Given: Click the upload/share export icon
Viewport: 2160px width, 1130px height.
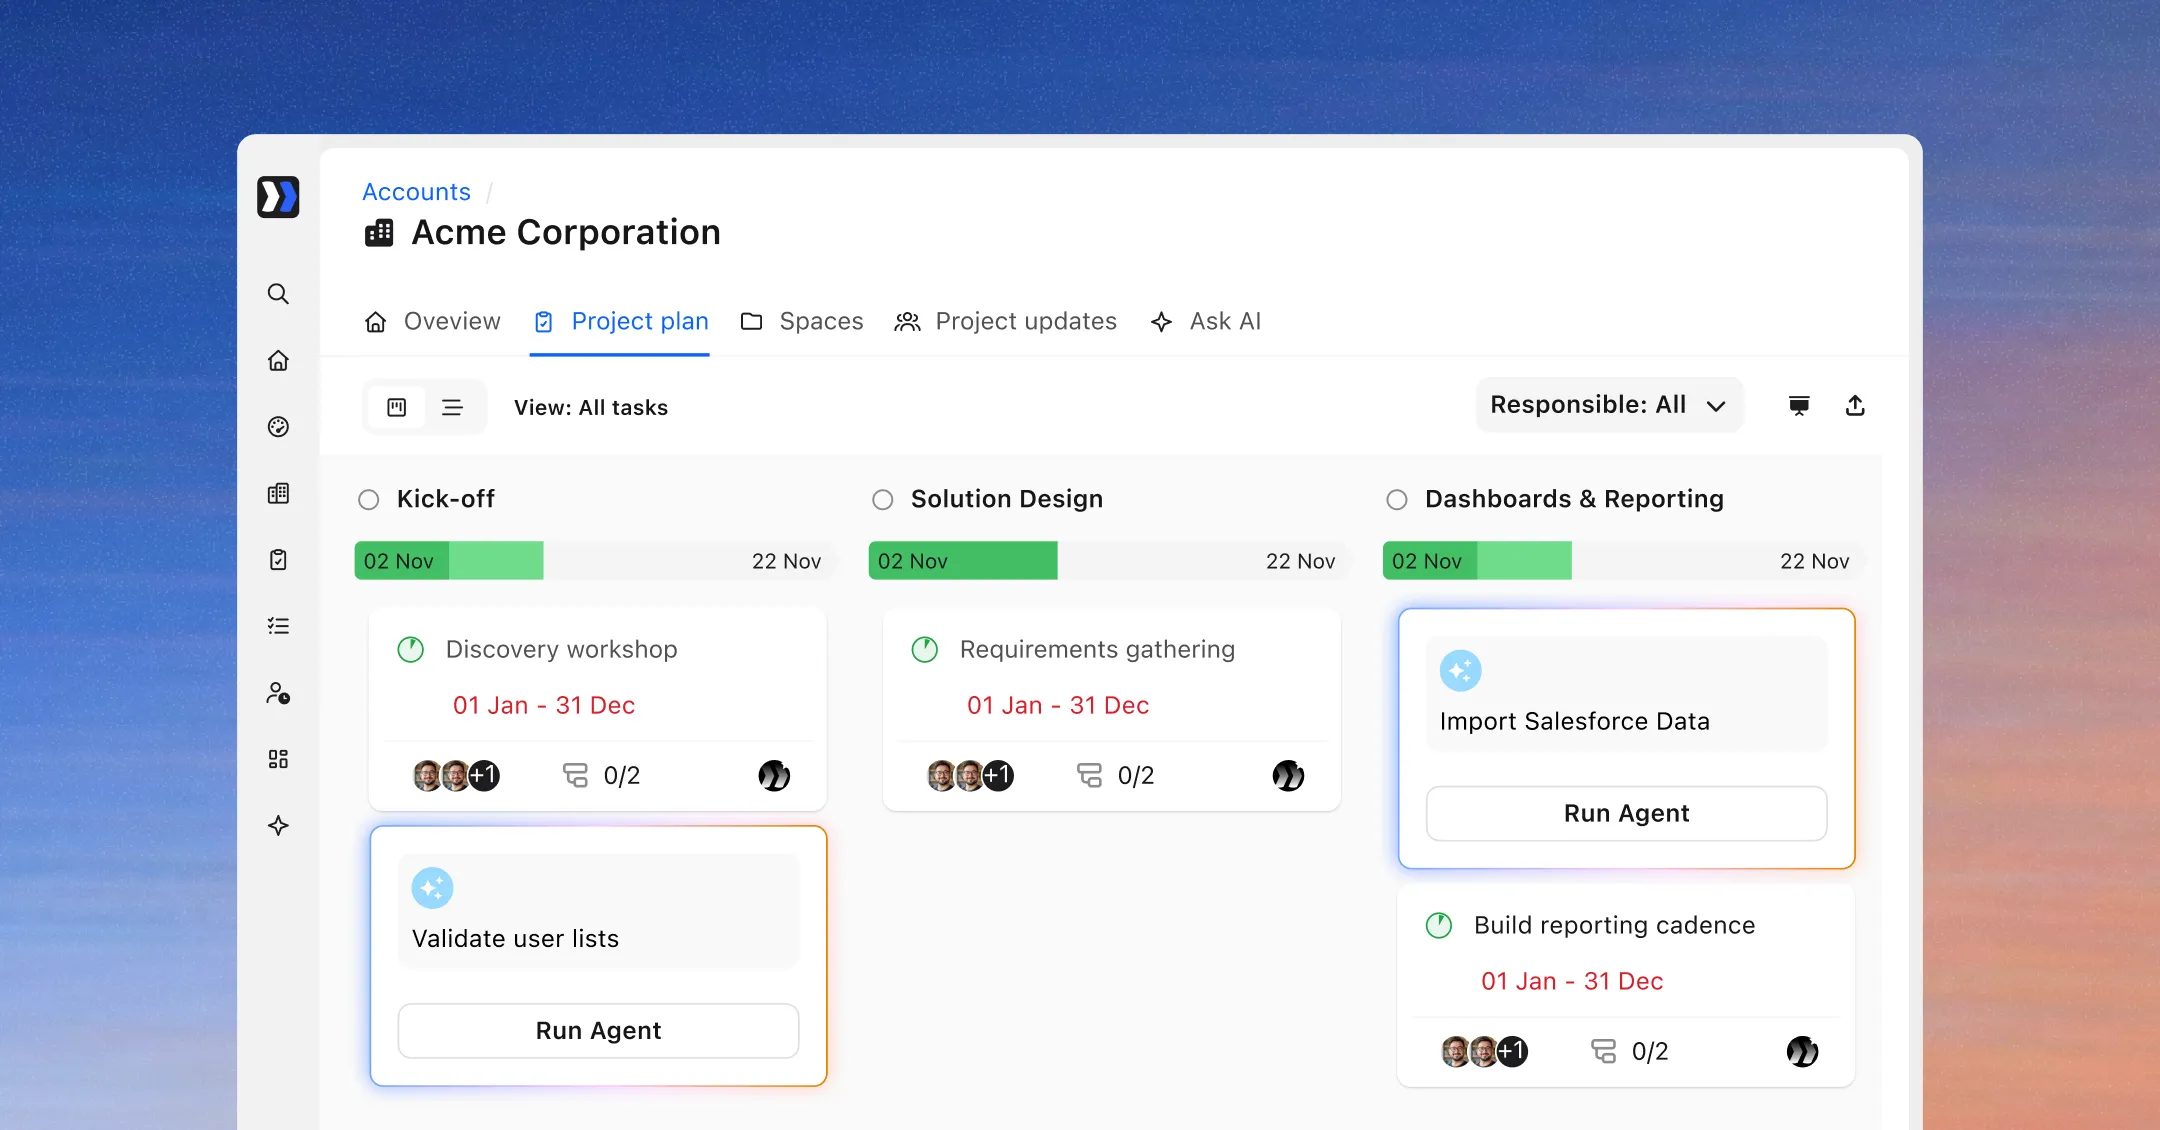Looking at the screenshot, I should click(1855, 406).
